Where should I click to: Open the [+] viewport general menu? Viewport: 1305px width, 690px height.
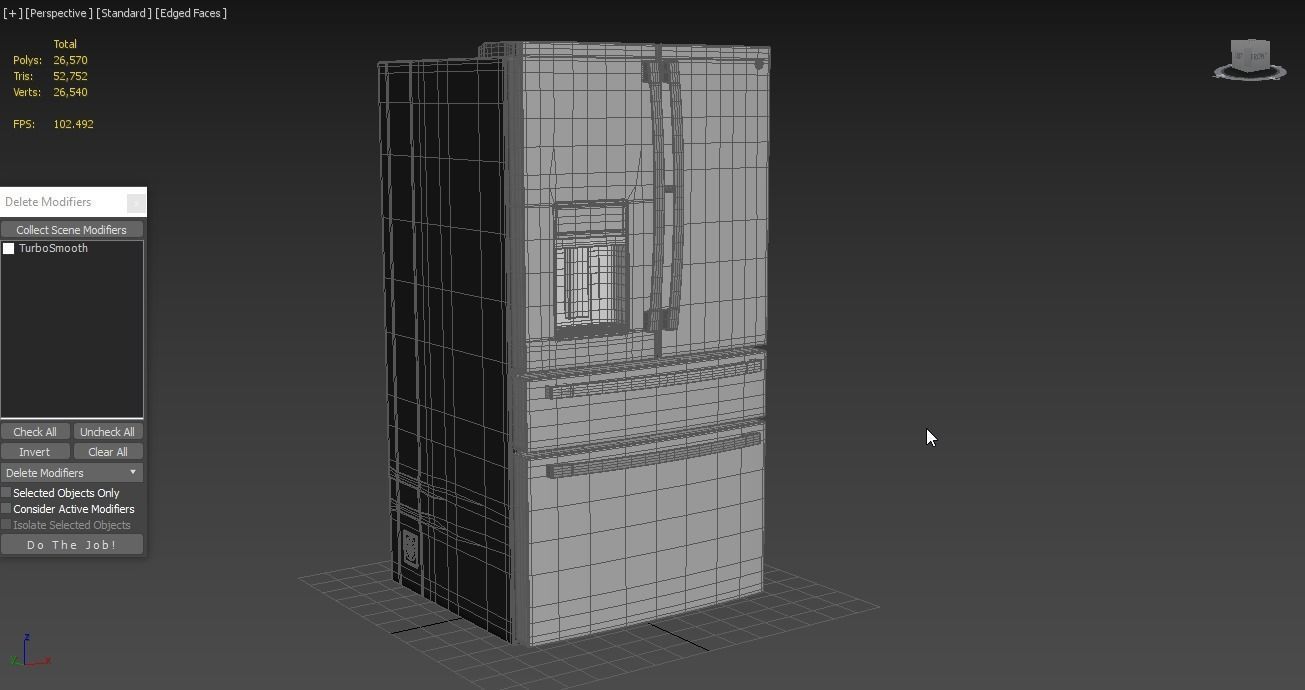point(12,13)
